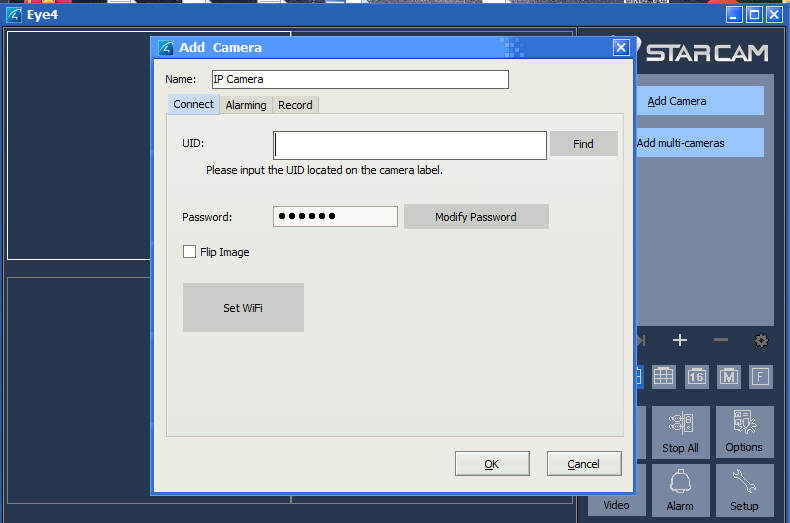Switch to the Record tab

click(295, 105)
